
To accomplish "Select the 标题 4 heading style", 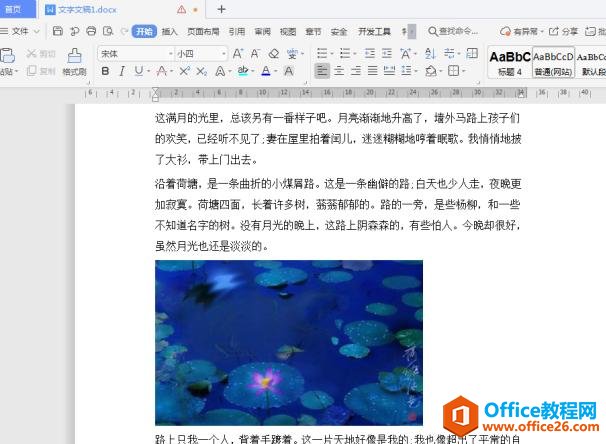I will [510, 62].
